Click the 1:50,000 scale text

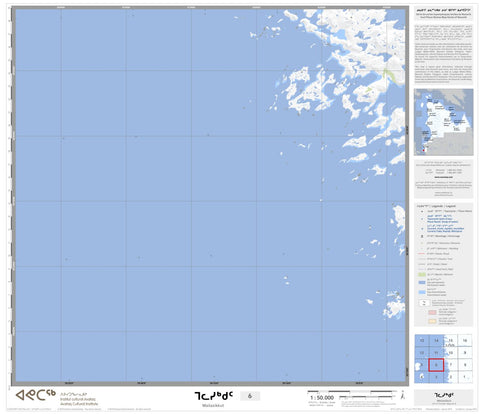coord(322,398)
